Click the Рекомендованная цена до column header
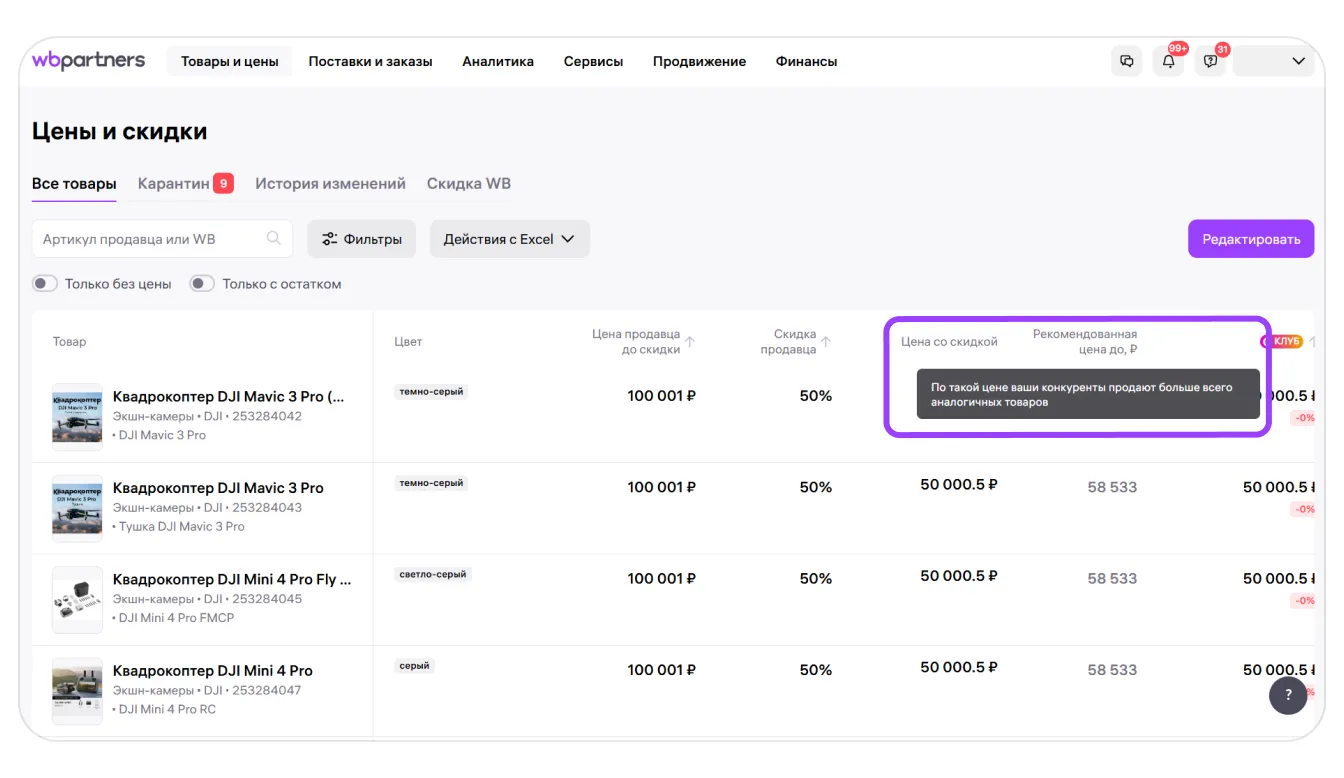Viewport: 1344px width, 778px height. coord(1085,342)
